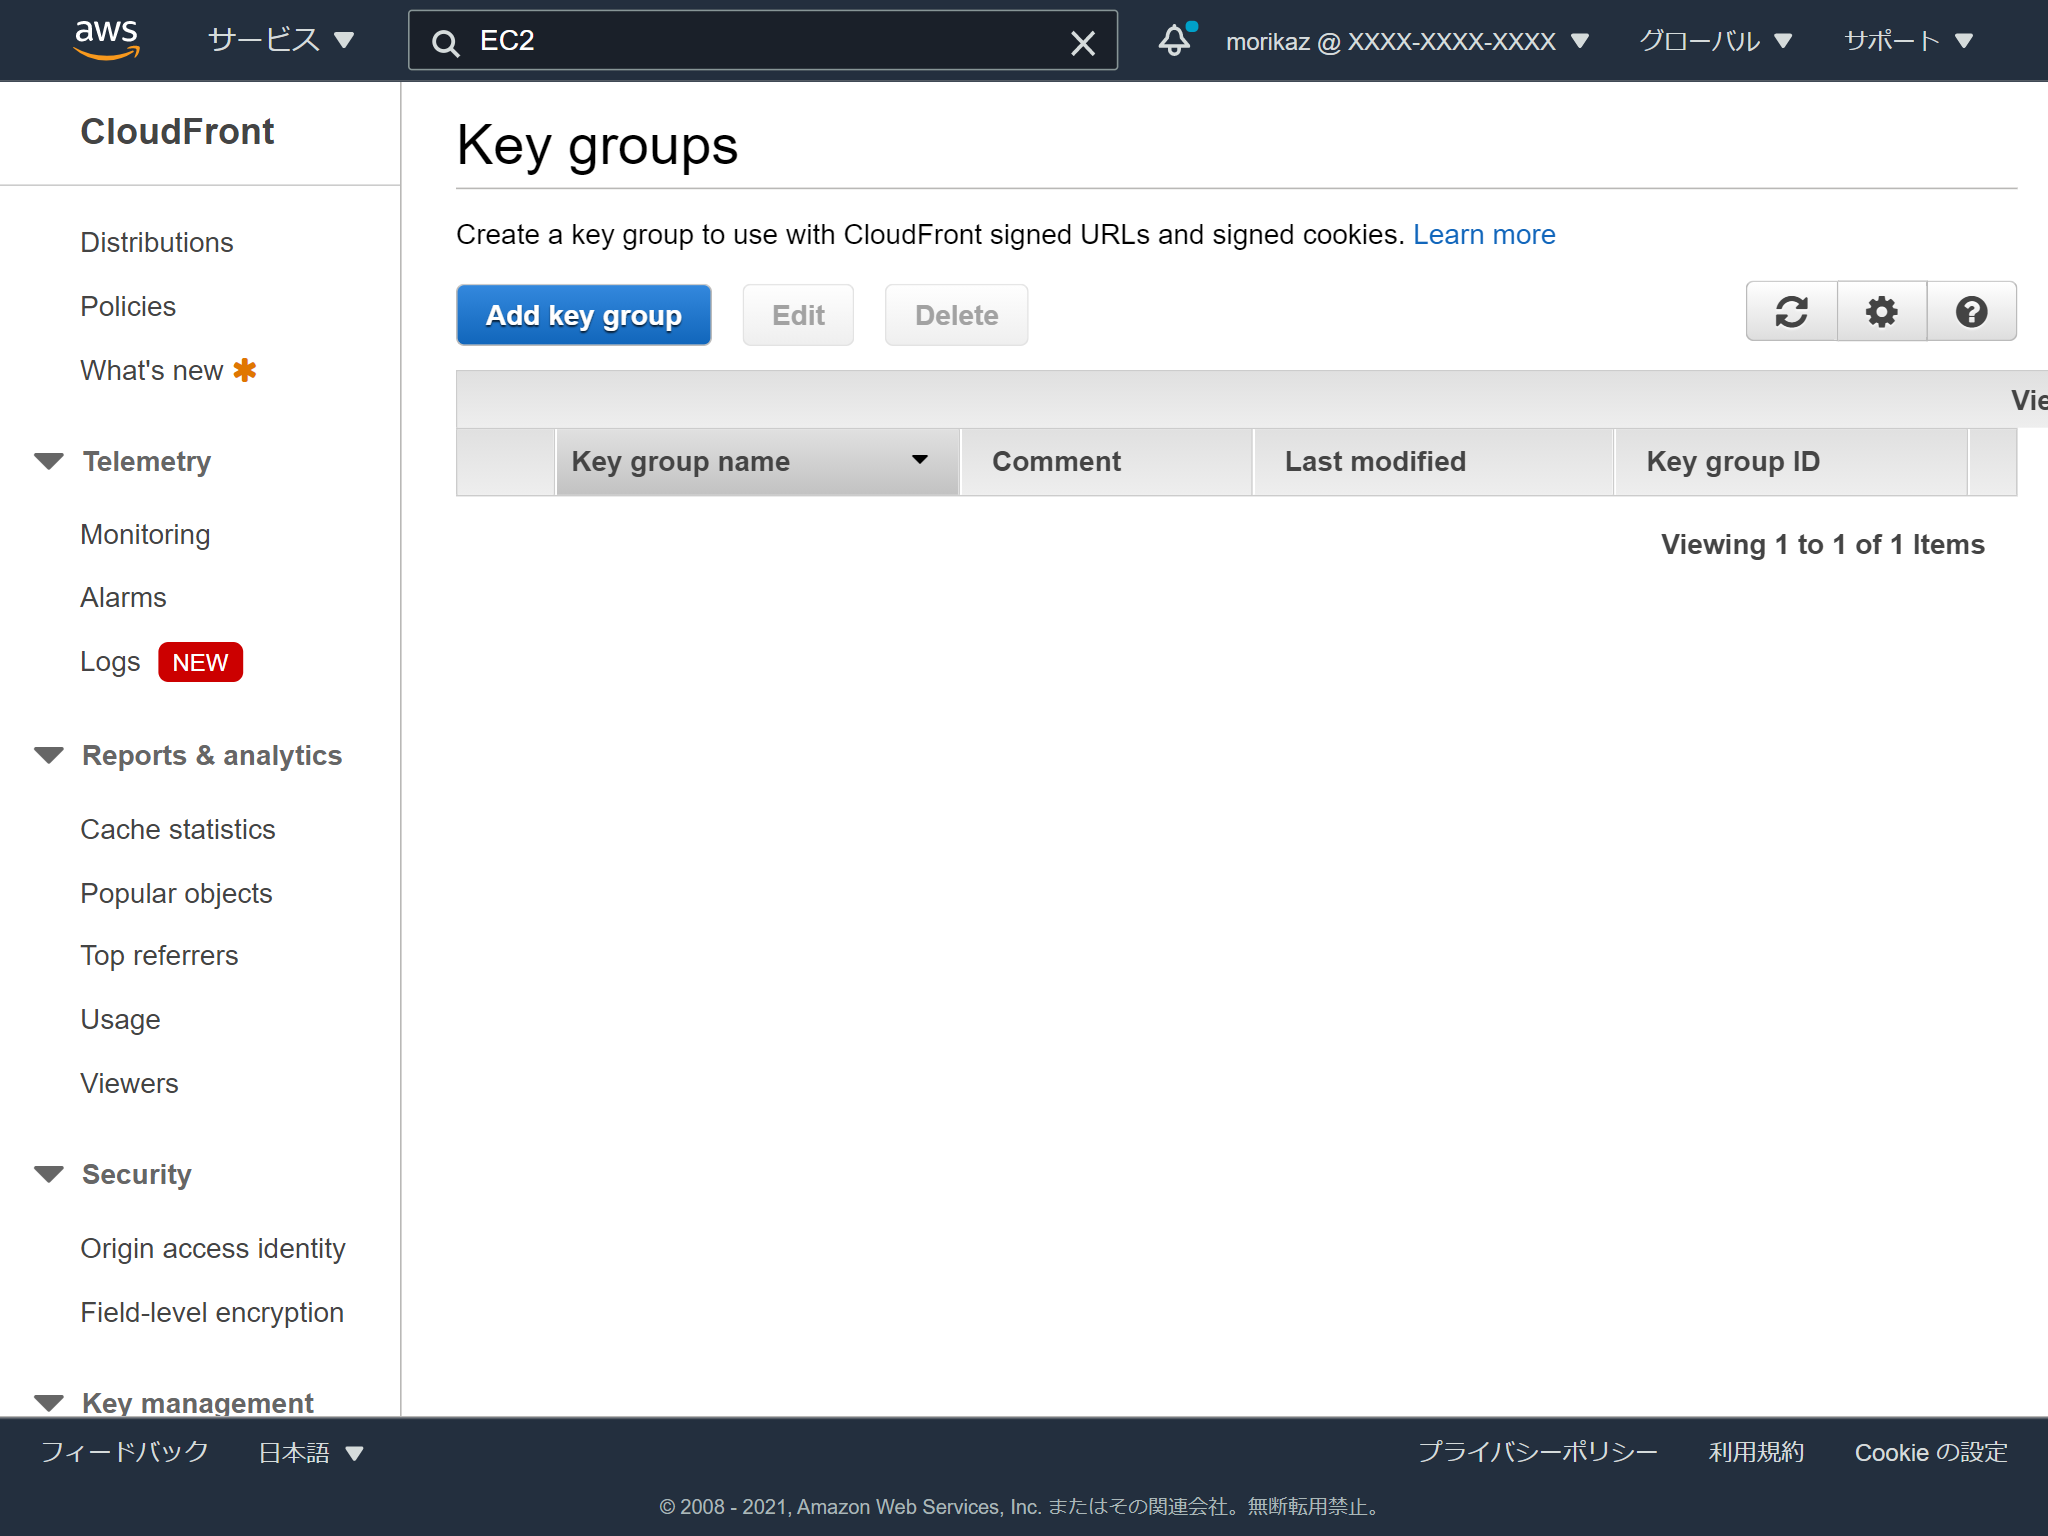The height and width of the screenshot is (1536, 2048).
Task: Click the Add key group button
Action: [x=583, y=314]
